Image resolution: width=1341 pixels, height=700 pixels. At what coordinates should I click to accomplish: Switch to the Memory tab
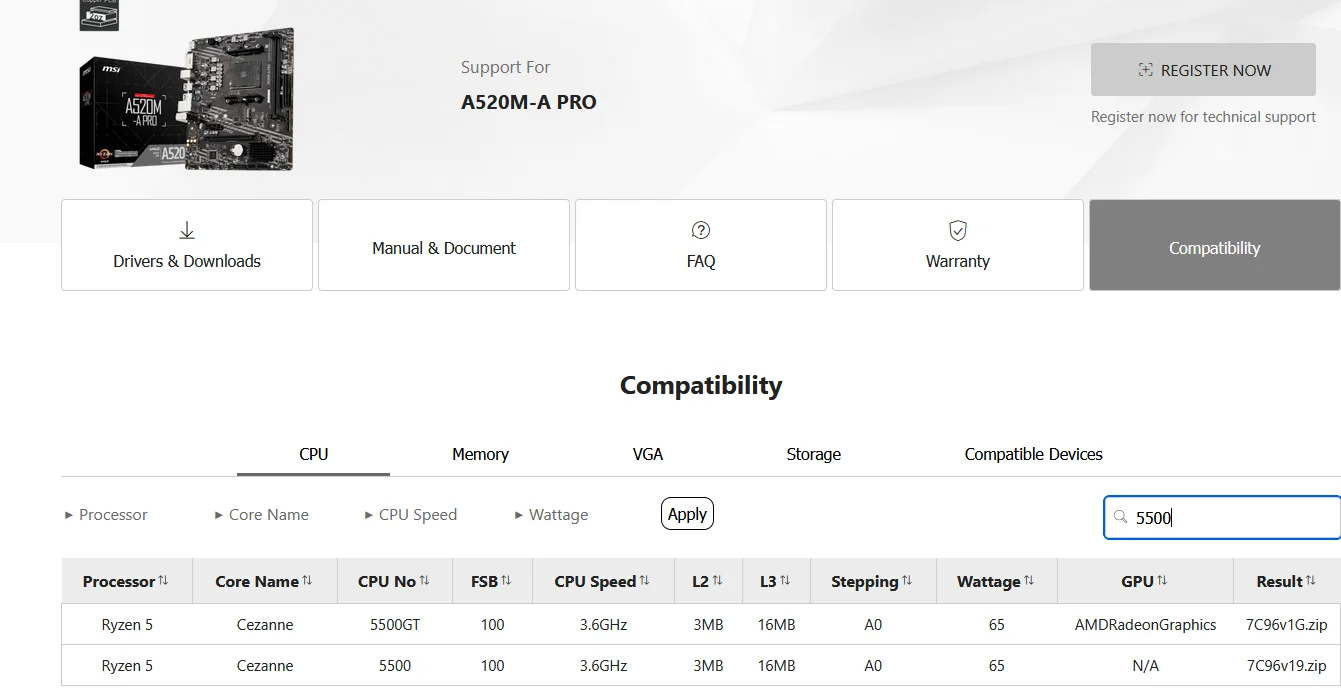(480, 454)
